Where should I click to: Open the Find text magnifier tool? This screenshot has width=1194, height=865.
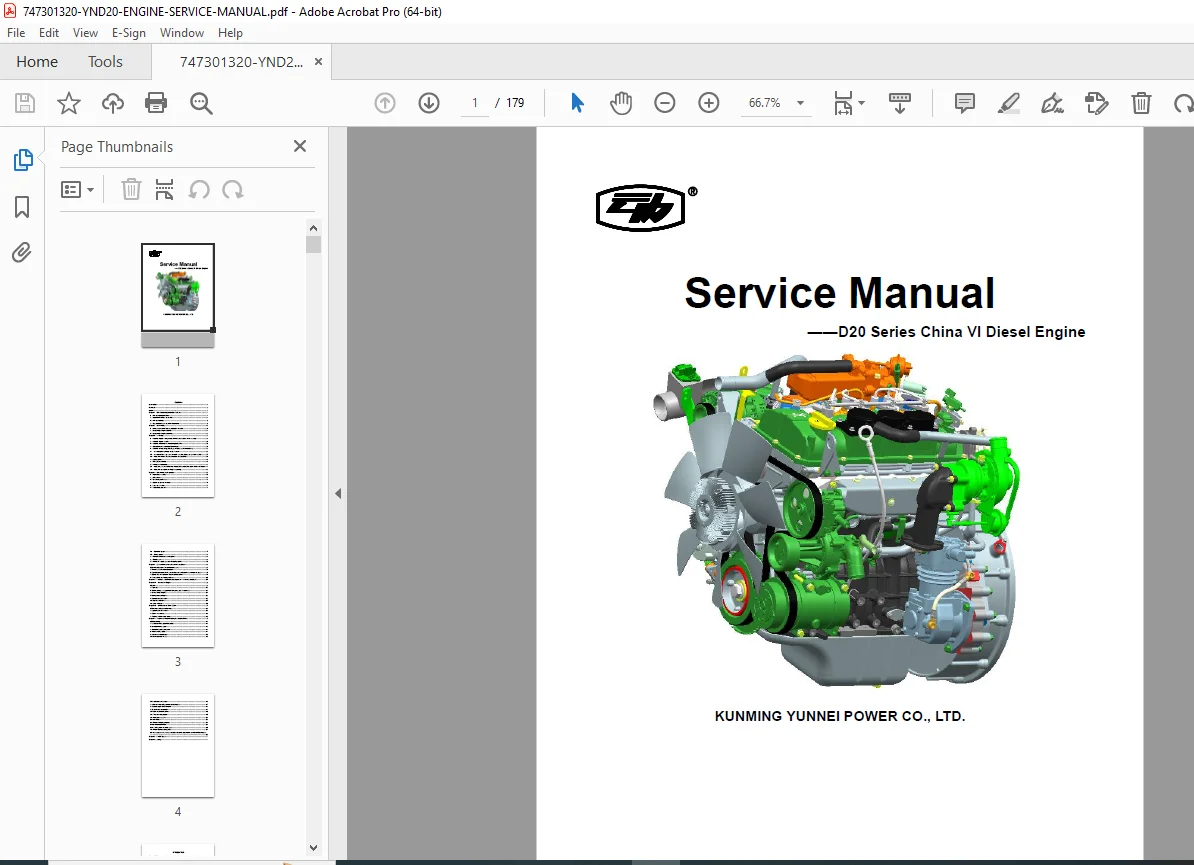pyautogui.click(x=201, y=103)
